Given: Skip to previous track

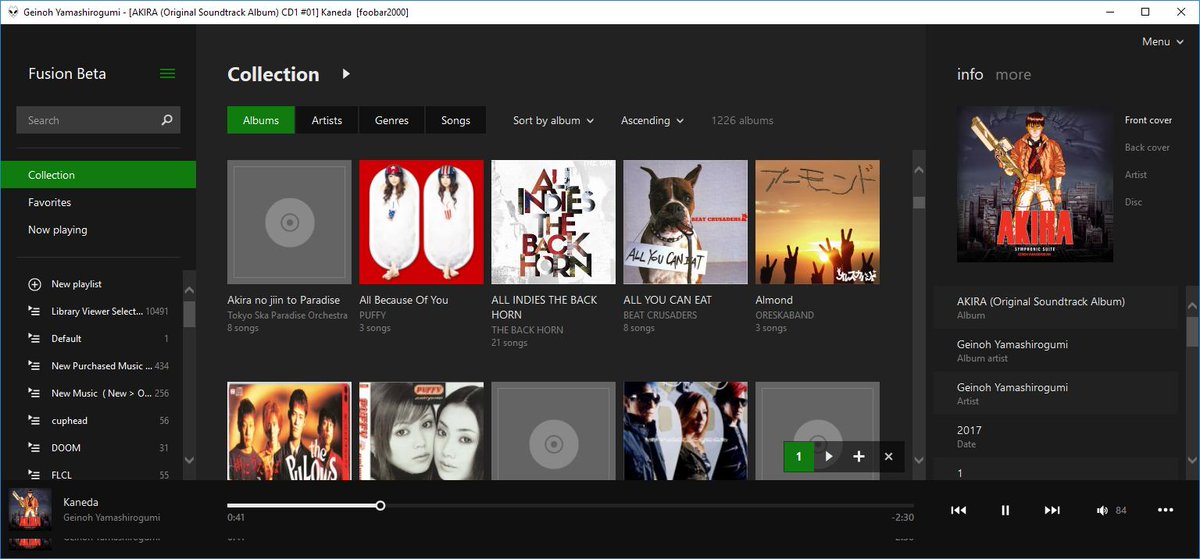Looking at the screenshot, I should (958, 510).
